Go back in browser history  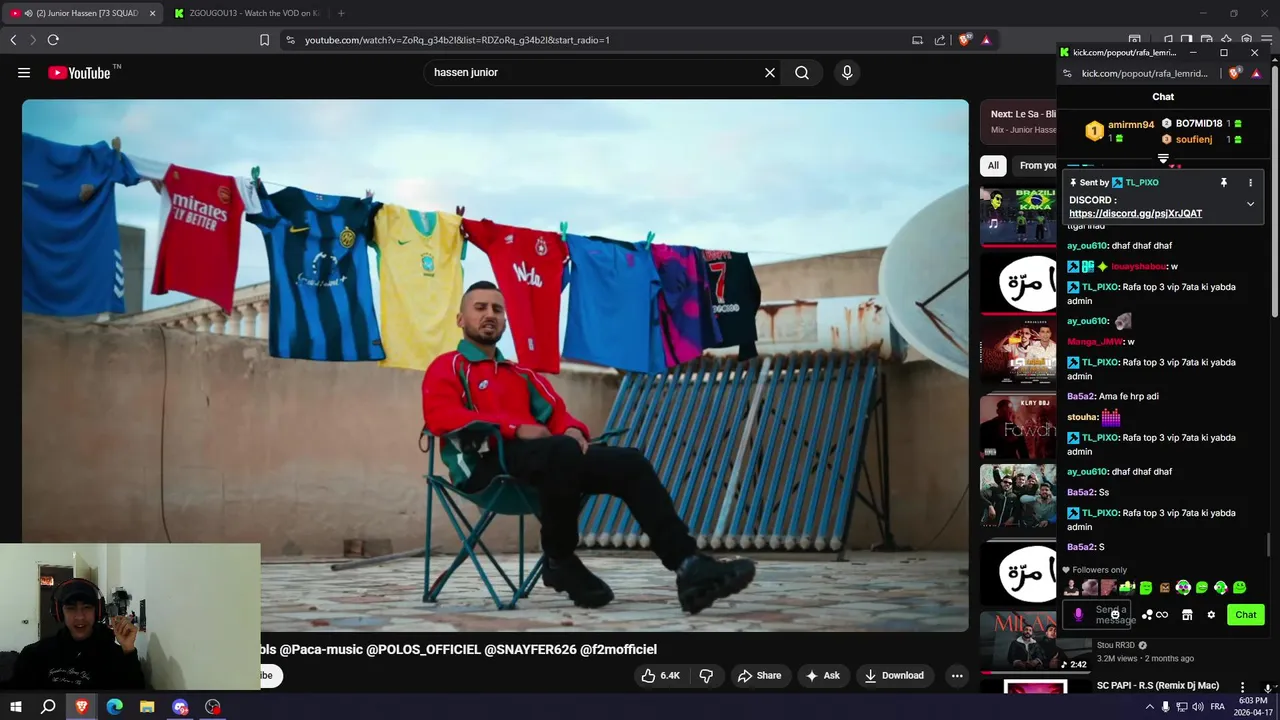[x=13, y=40]
